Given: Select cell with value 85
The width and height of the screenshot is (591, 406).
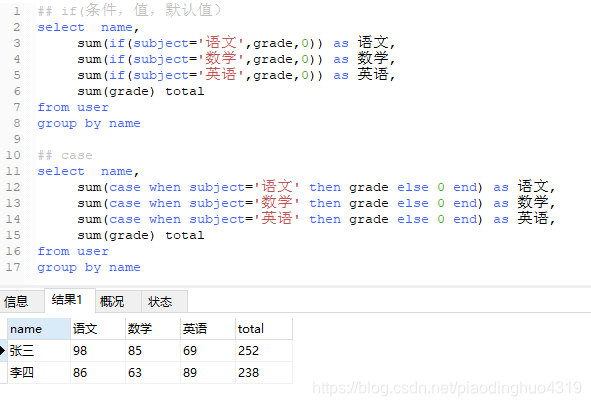Looking at the screenshot, I should (x=153, y=351).
